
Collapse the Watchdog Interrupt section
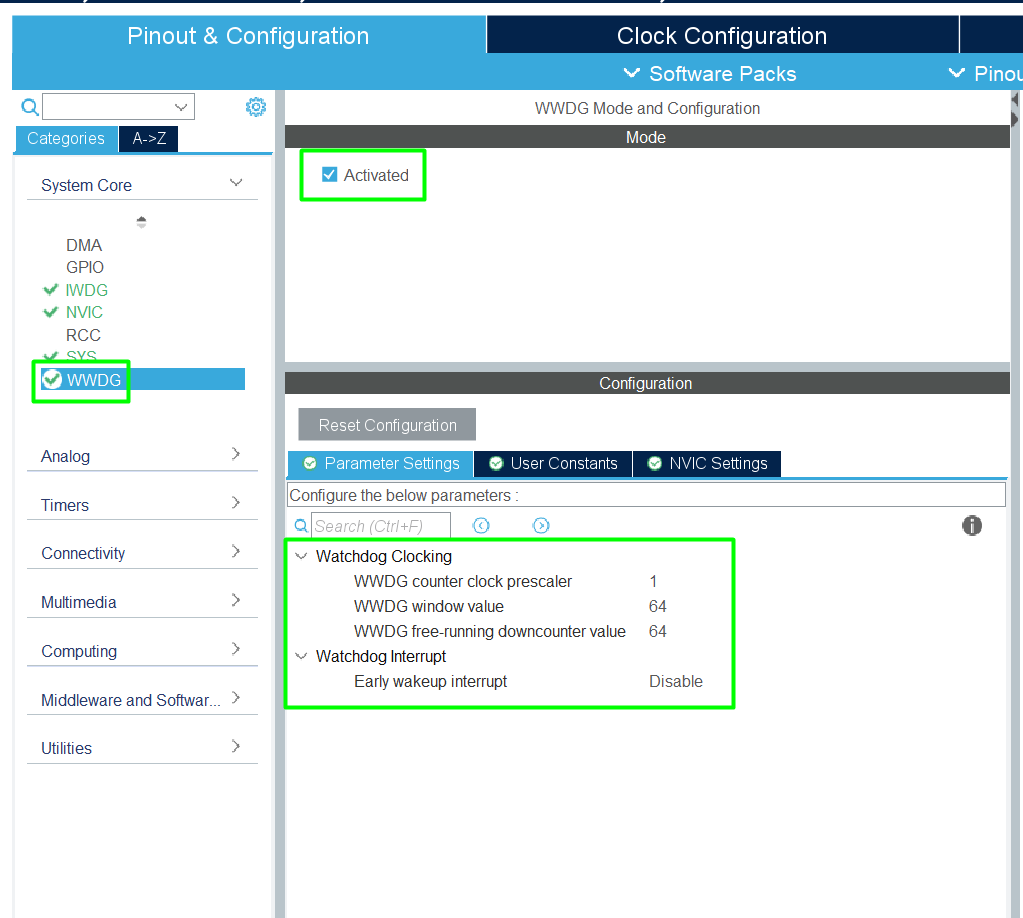point(301,656)
